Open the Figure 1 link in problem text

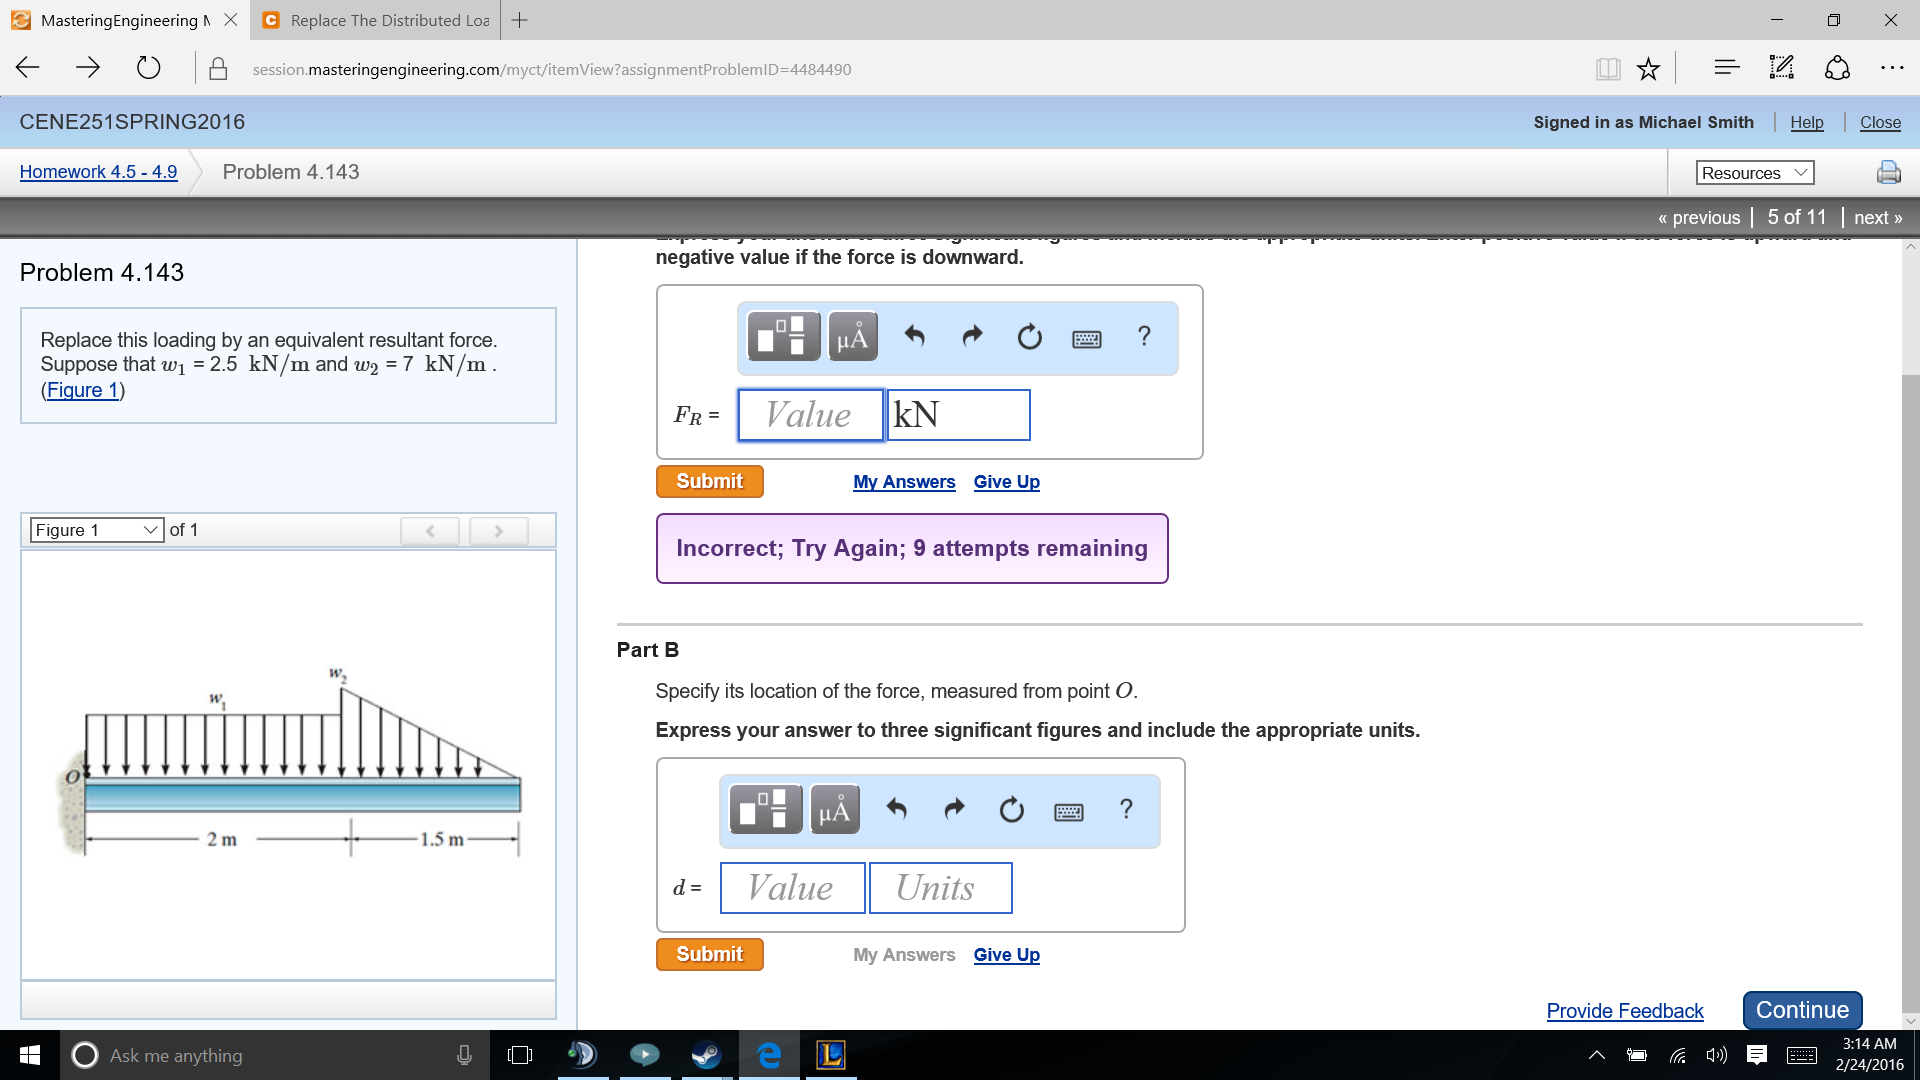pyautogui.click(x=83, y=390)
